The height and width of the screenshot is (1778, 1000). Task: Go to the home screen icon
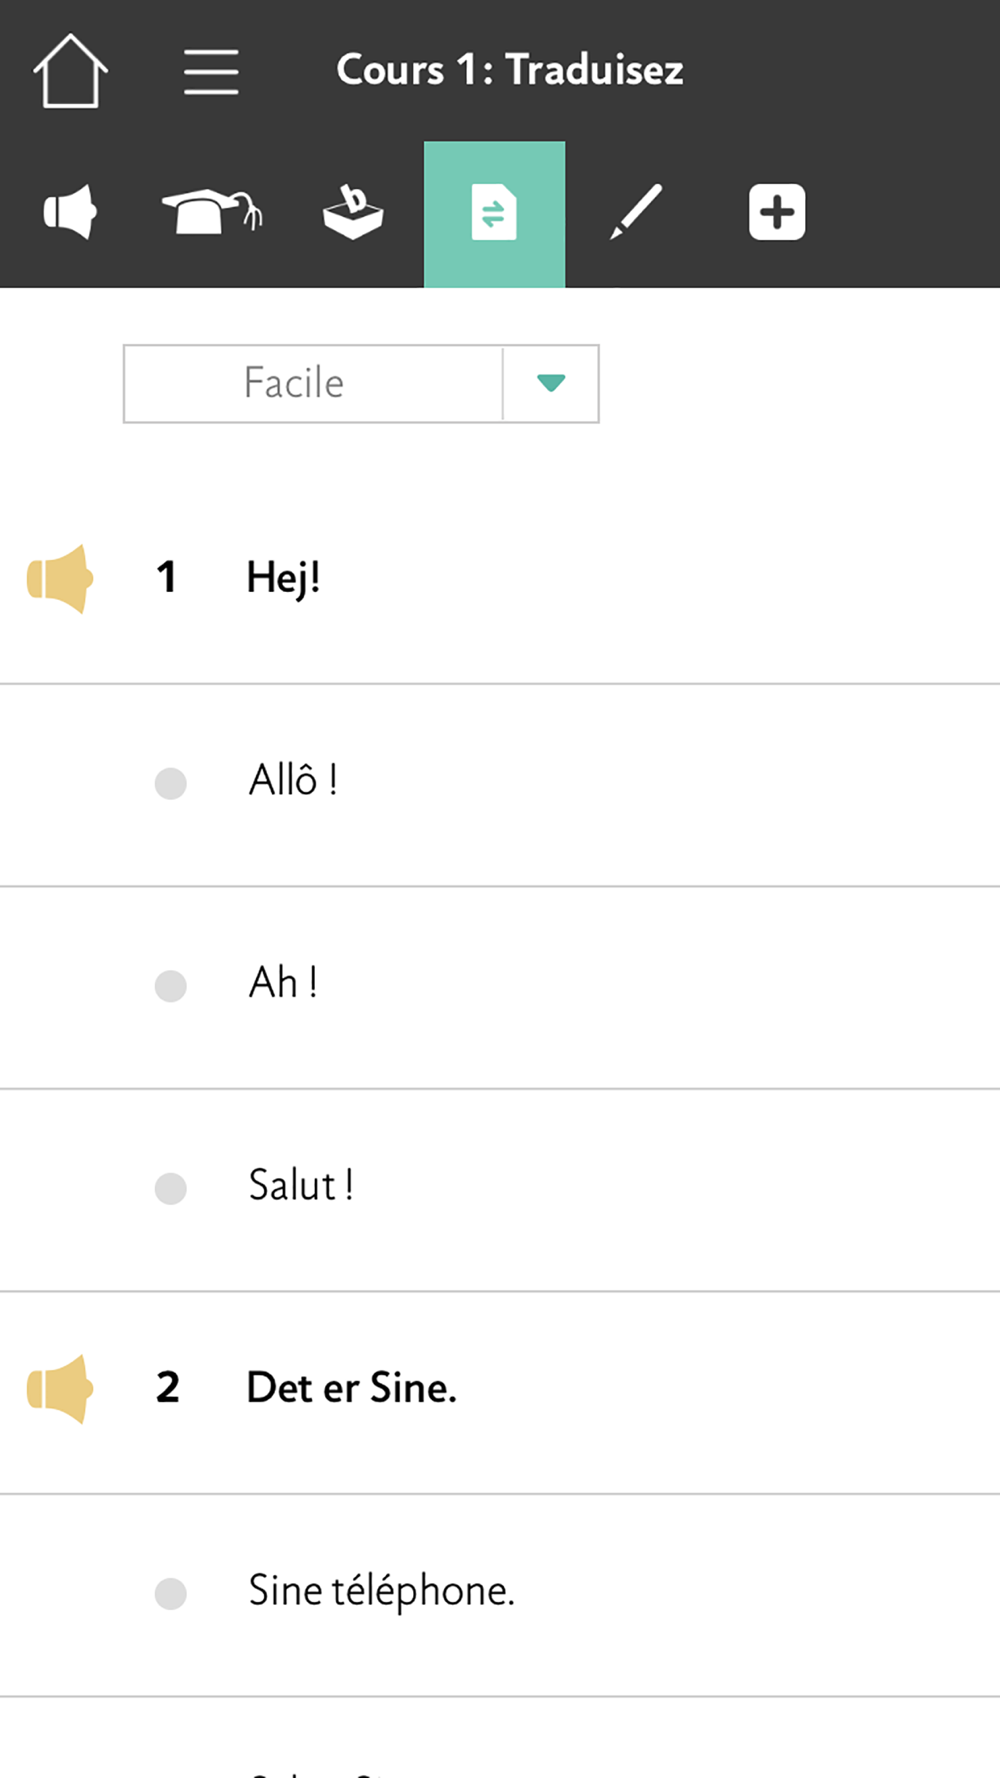click(70, 71)
